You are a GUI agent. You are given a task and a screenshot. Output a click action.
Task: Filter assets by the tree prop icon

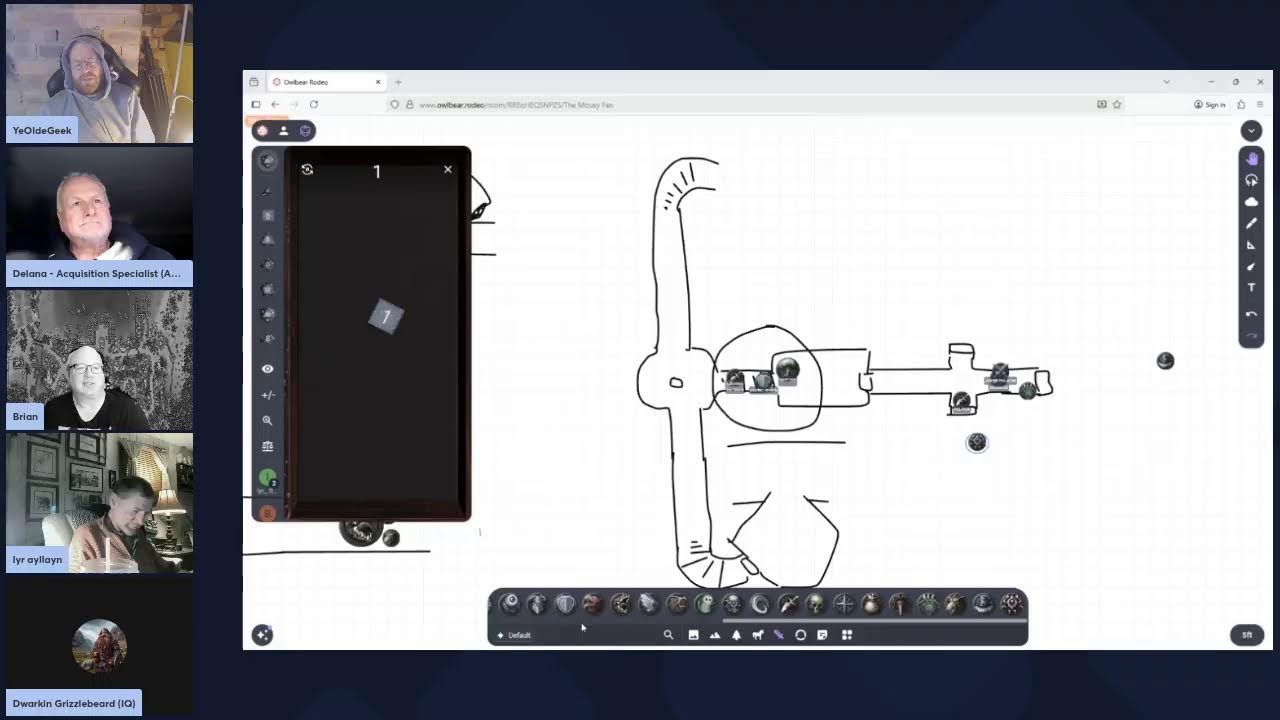737,635
